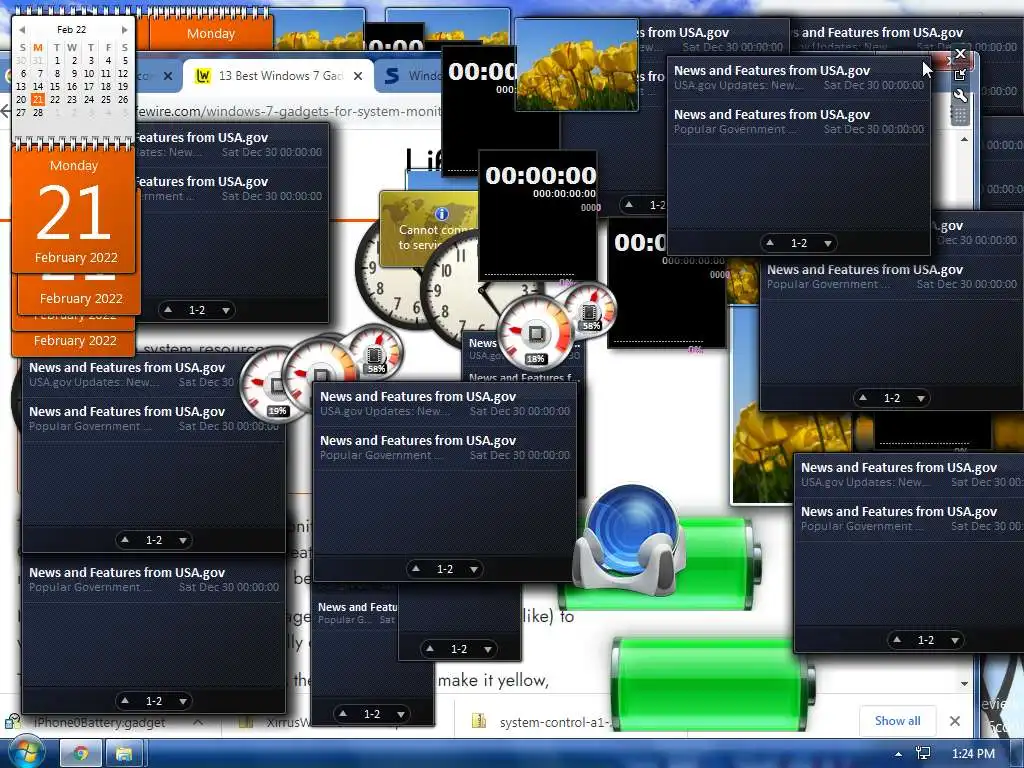Click up arrow in feed gadget touching the 19% dial
1024x768 pixels.
pos(125,540)
